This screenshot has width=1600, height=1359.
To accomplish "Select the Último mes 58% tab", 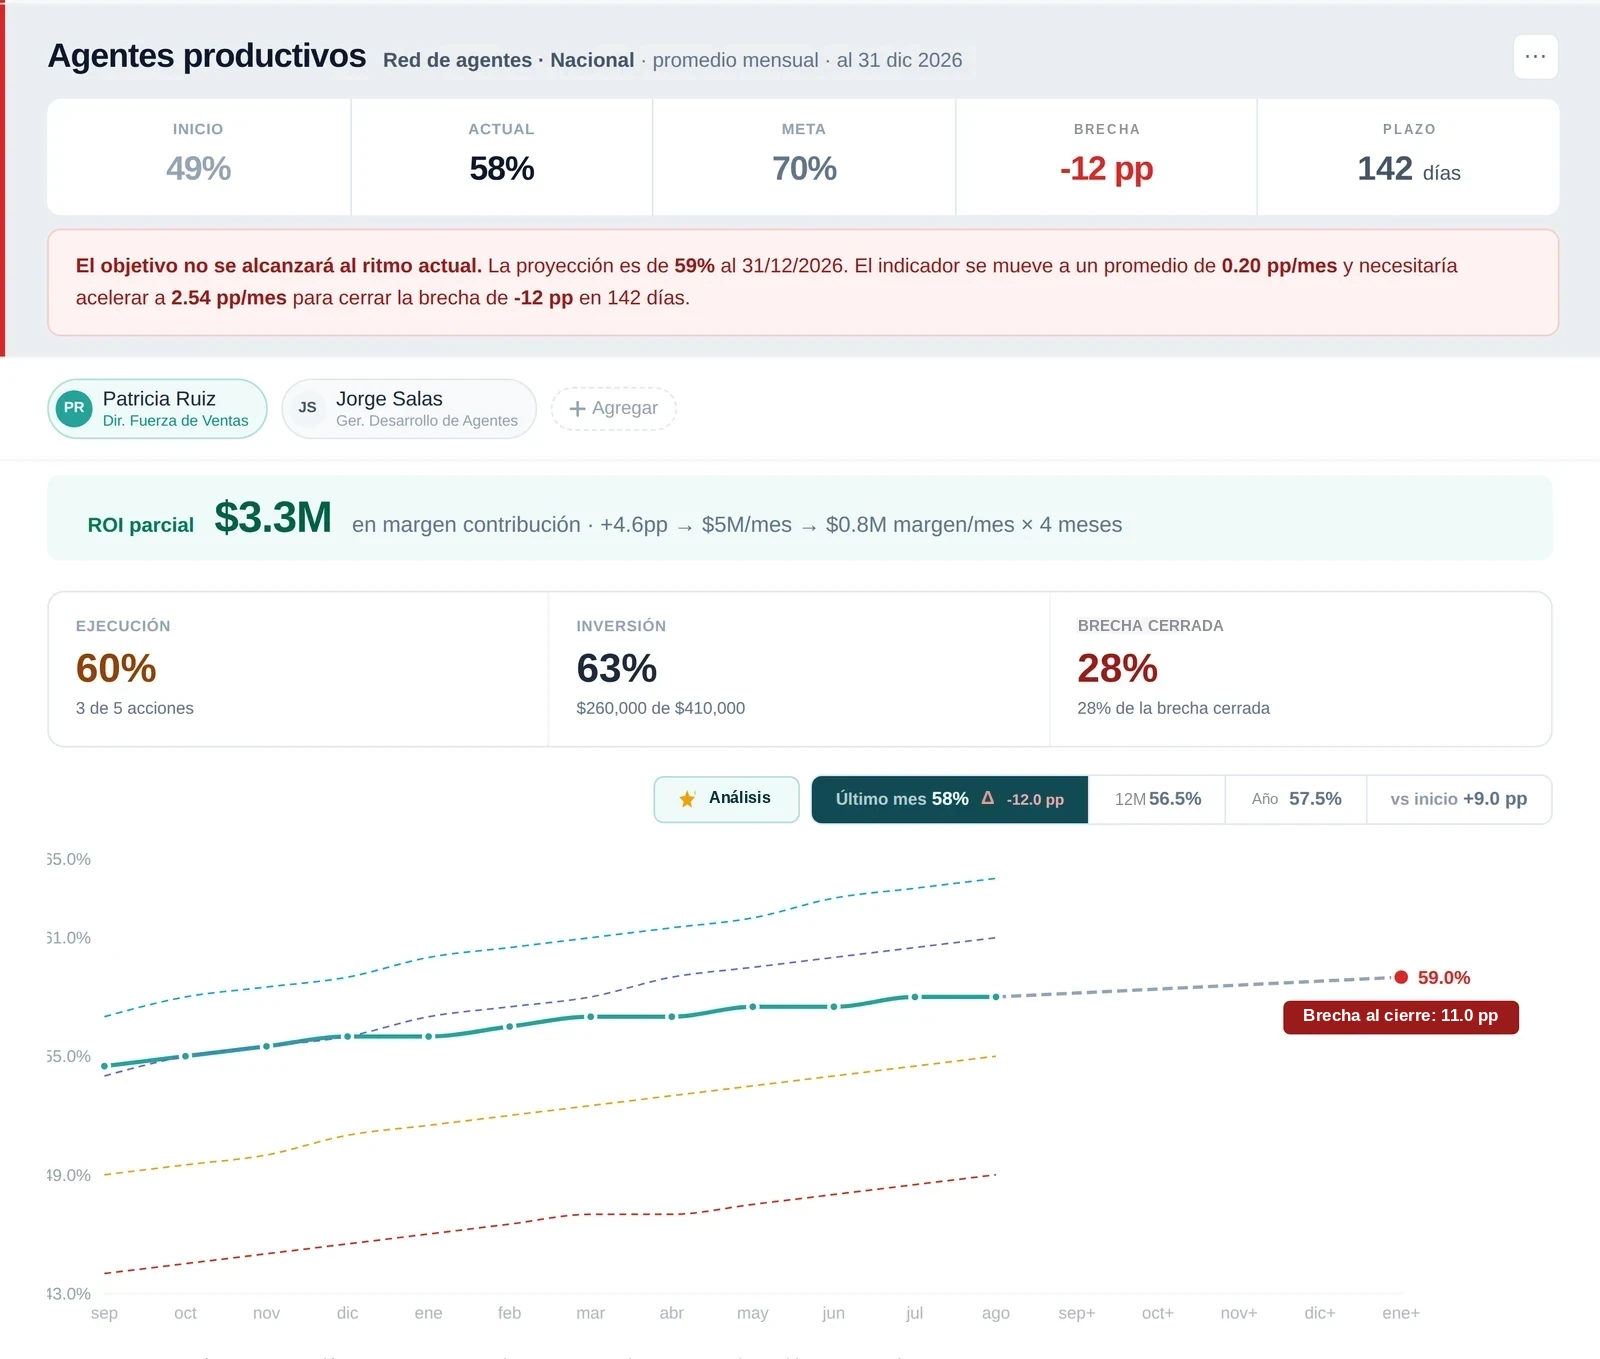I will 949,799.
